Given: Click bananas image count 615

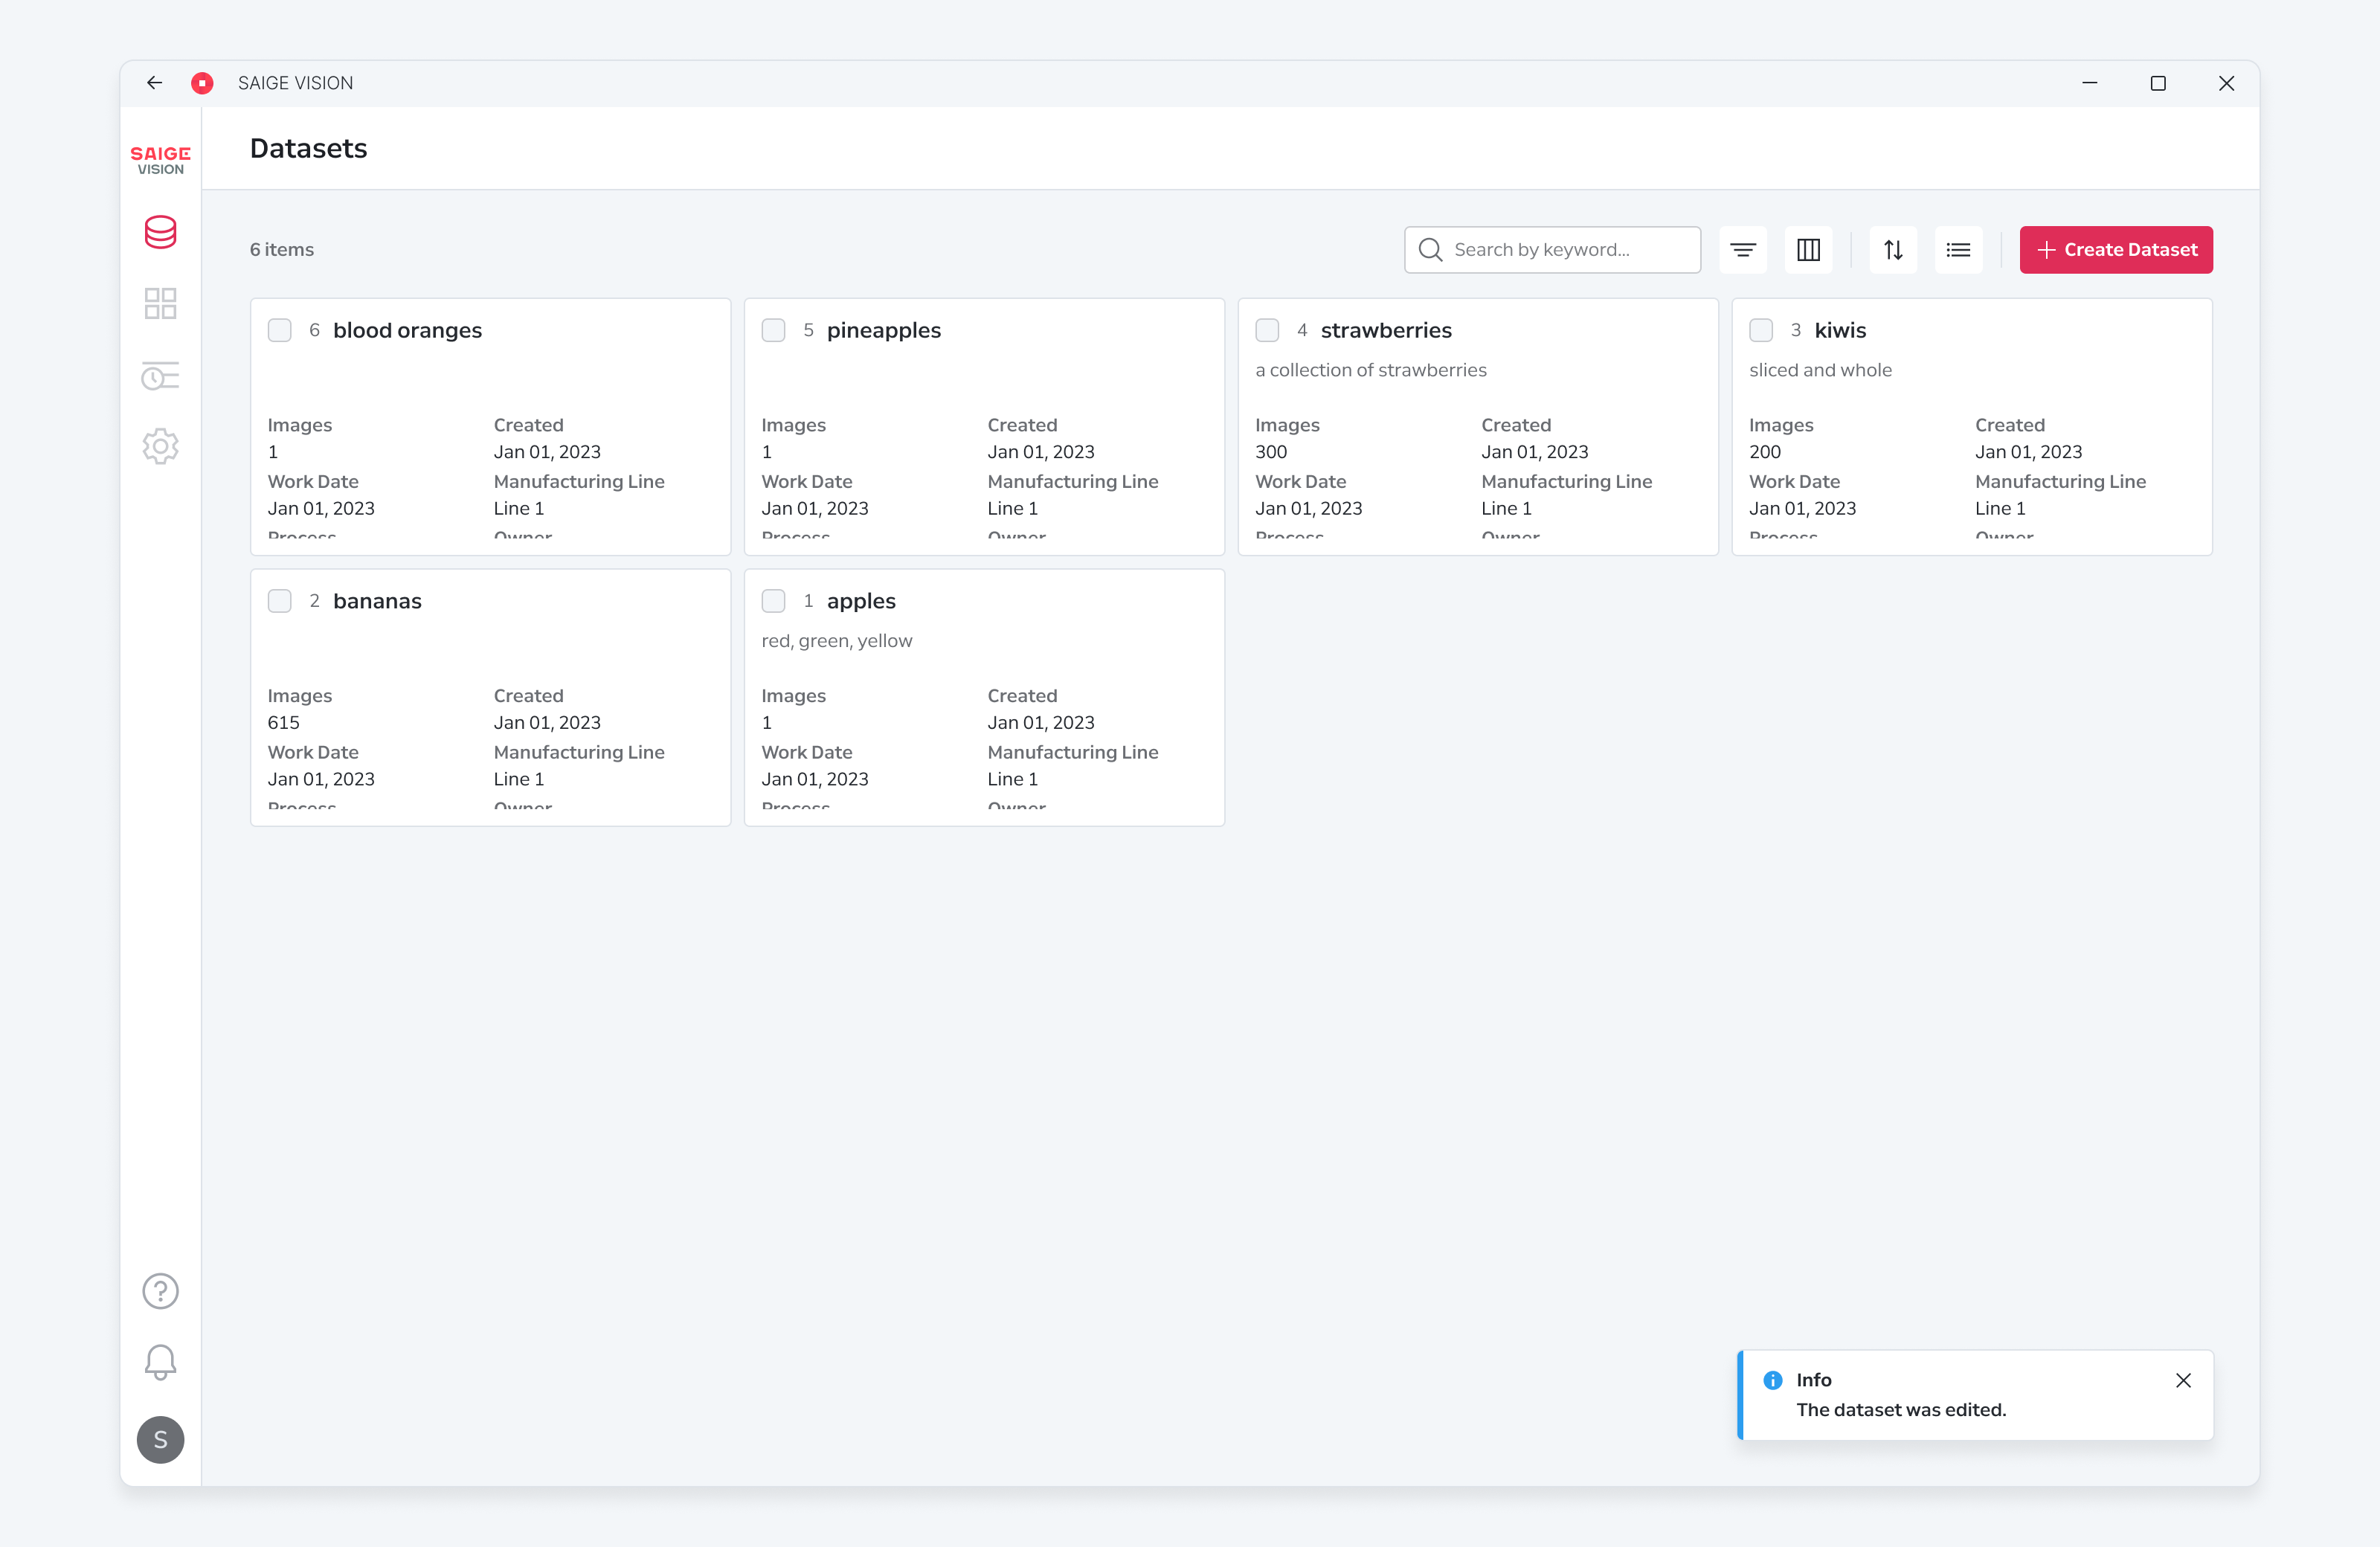Looking at the screenshot, I should (x=283, y=723).
